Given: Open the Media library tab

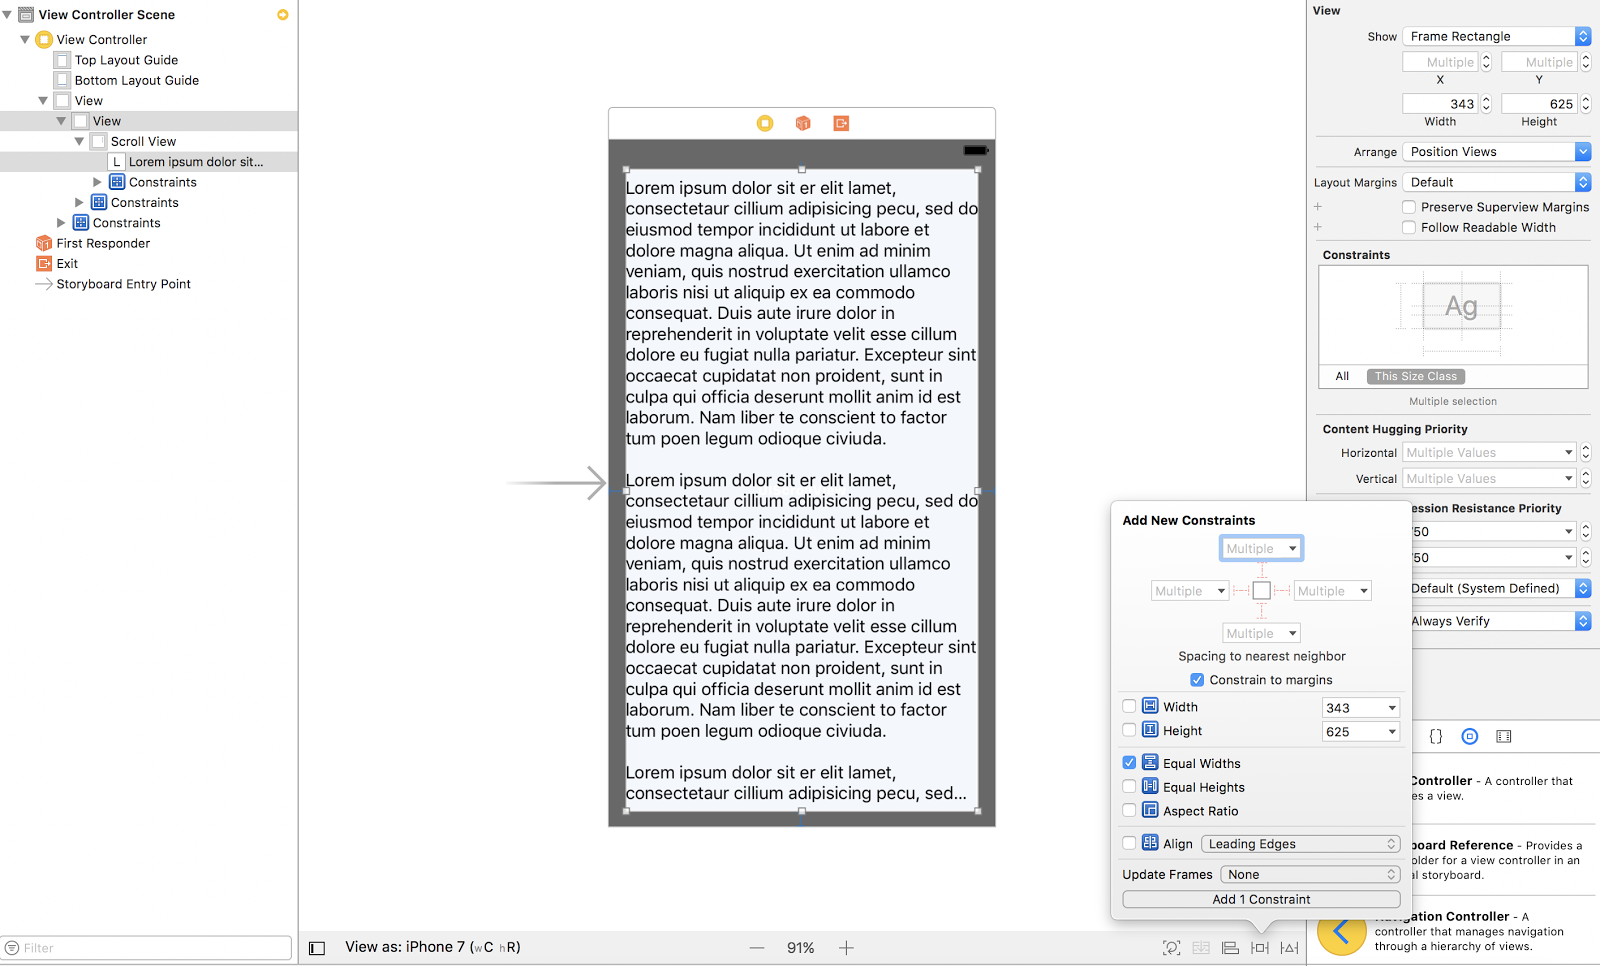Looking at the screenshot, I should pos(1504,737).
